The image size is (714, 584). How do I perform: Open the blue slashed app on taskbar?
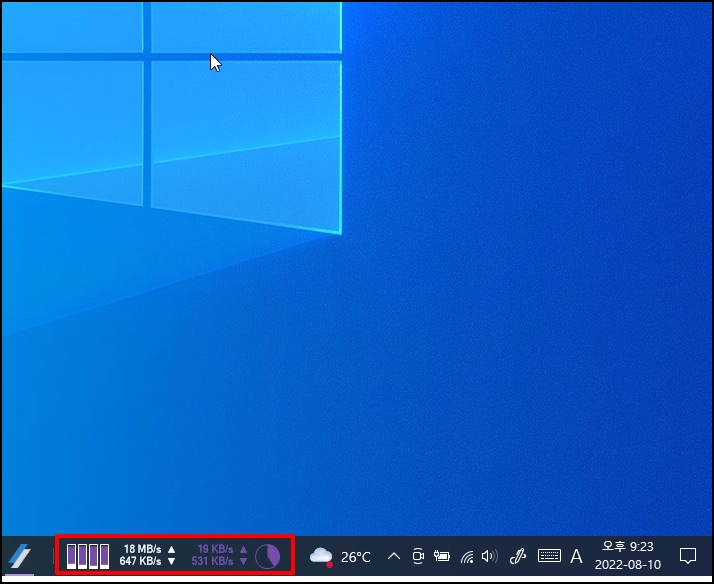coord(19,555)
